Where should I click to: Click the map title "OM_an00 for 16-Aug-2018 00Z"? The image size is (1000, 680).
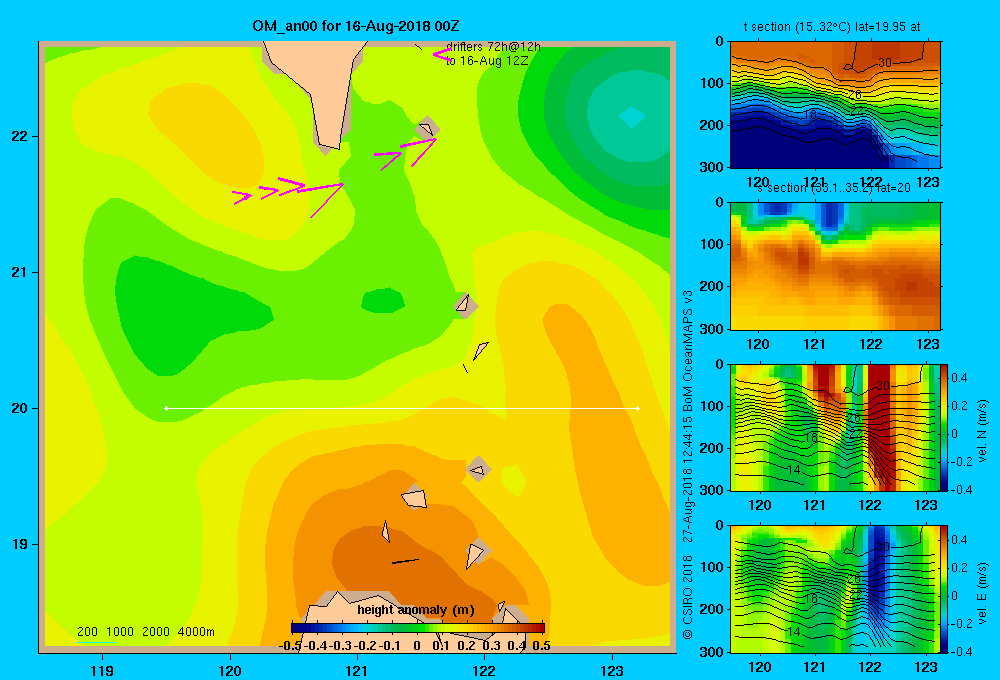tap(356, 26)
